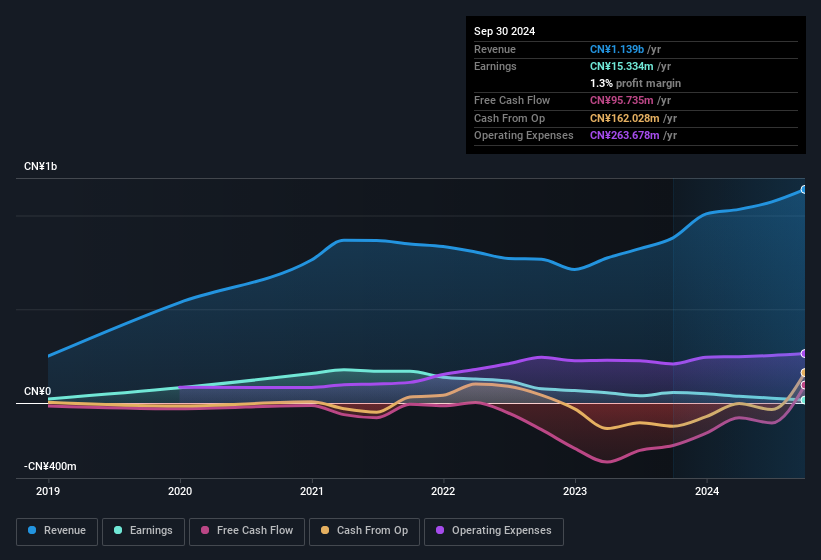Select the 2024 x-axis label

pos(707,491)
